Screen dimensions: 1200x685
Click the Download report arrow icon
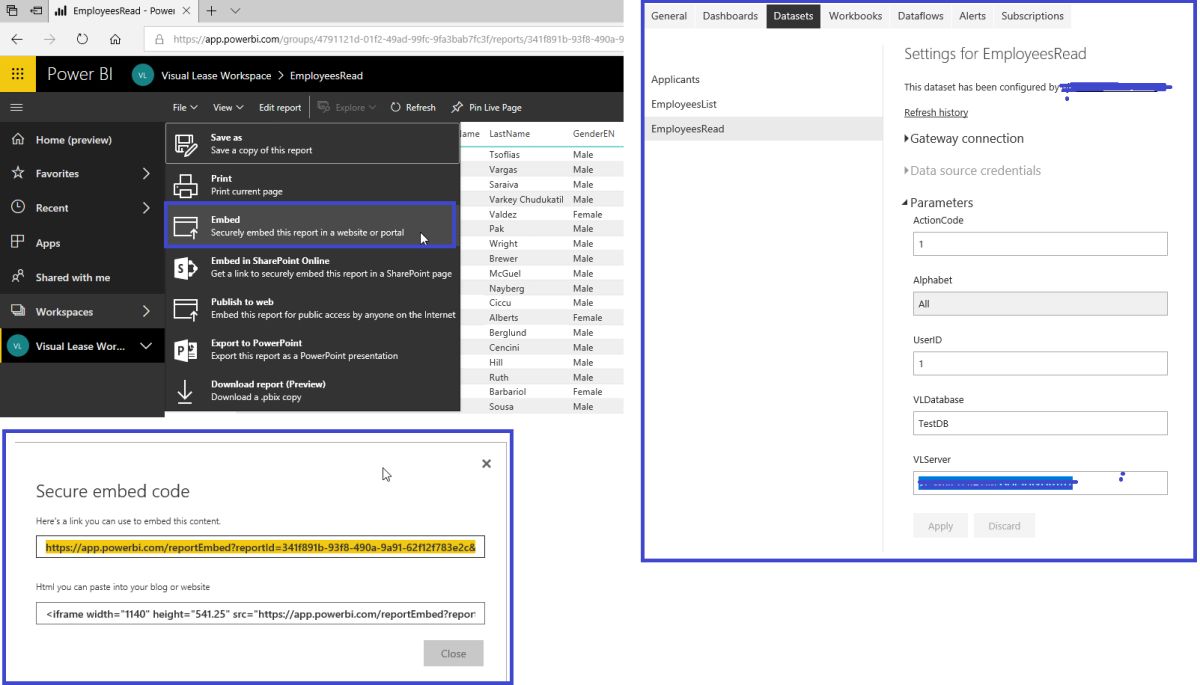coord(186,391)
